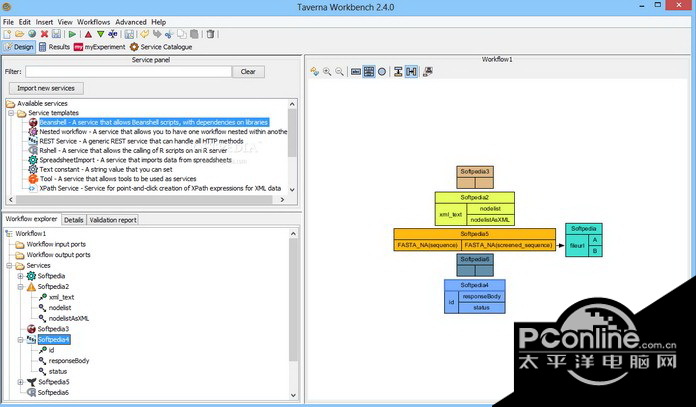The width and height of the screenshot is (696, 407).
Task: Toggle vertical diagram alignment button
Action: pos(398,72)
